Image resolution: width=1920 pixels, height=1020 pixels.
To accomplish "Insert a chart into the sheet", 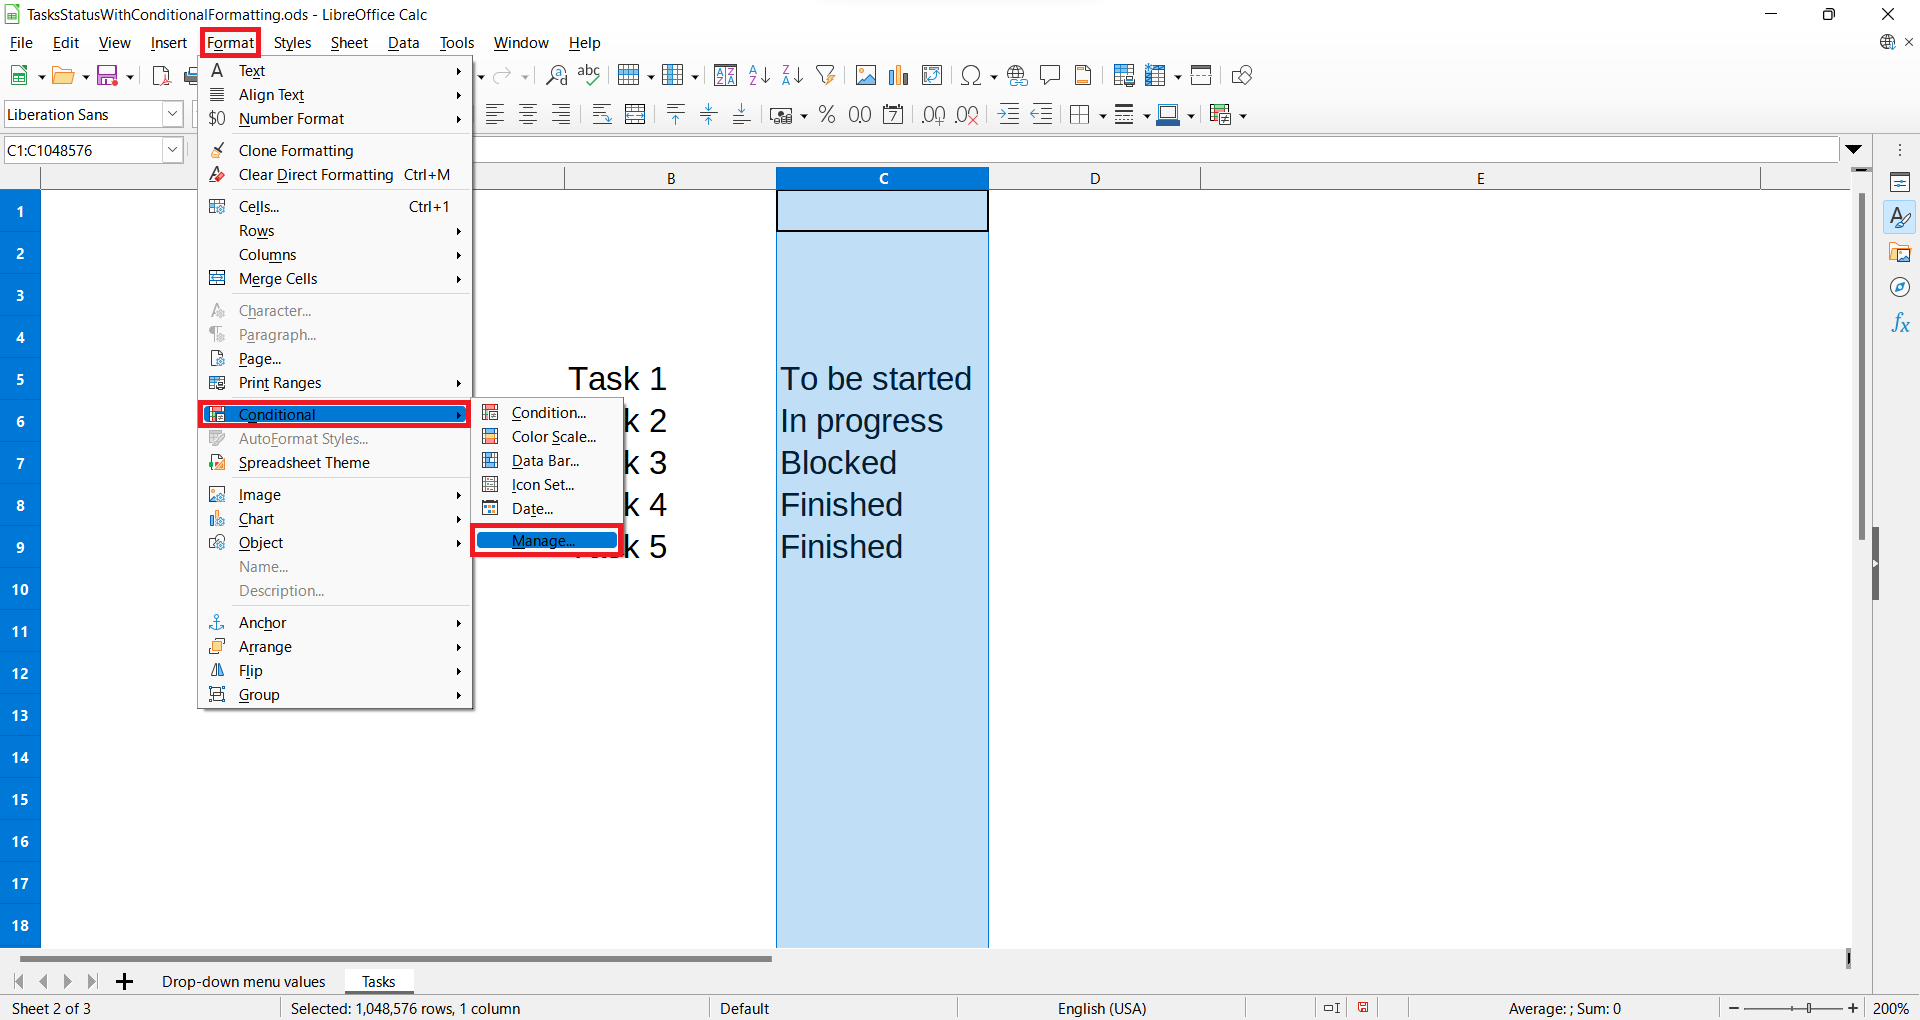I will click(898, 75).
